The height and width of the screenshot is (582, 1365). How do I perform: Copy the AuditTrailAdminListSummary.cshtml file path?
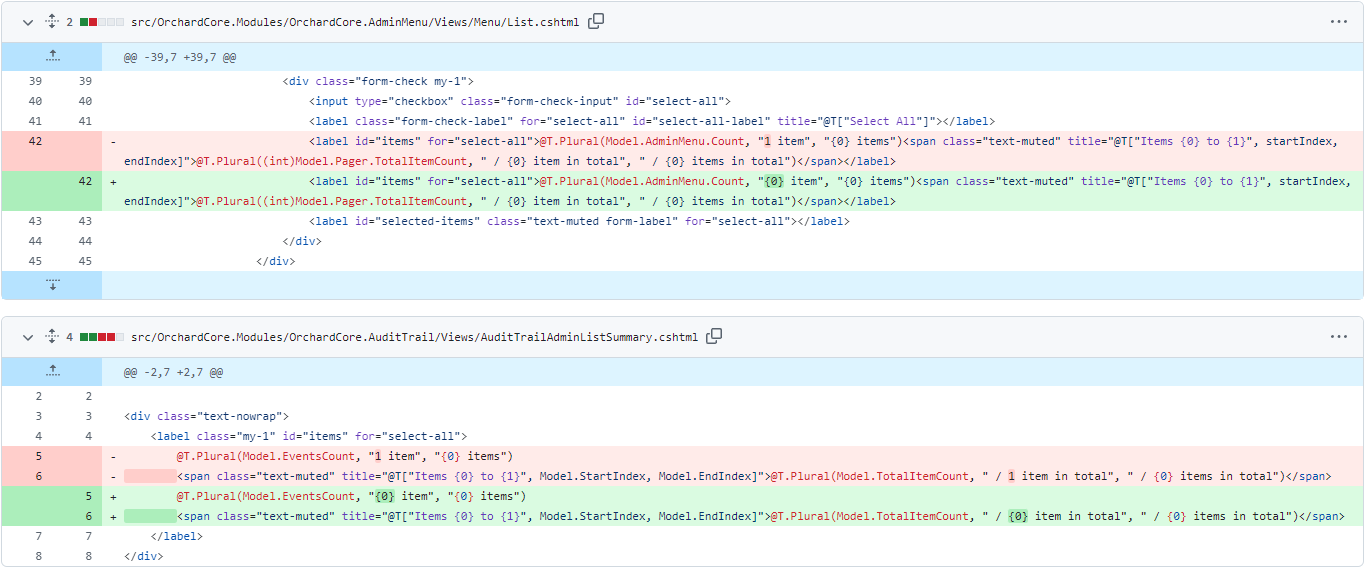714,336
